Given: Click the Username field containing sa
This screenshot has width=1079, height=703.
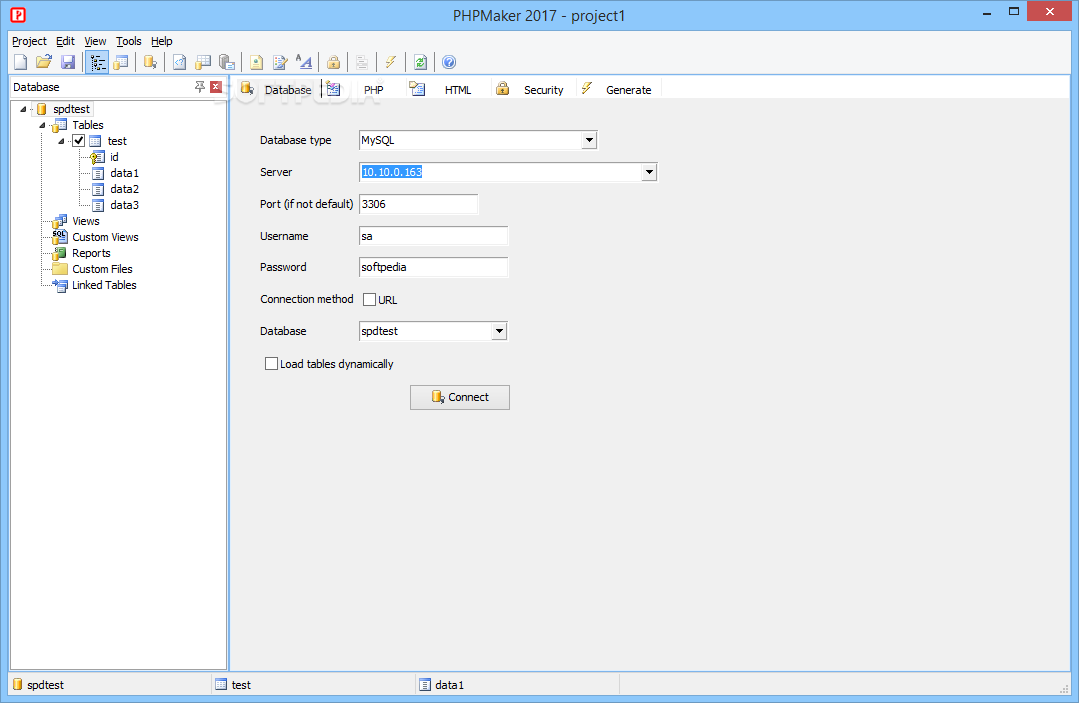Looking at the screenshot, I should (x=434, y=236).
